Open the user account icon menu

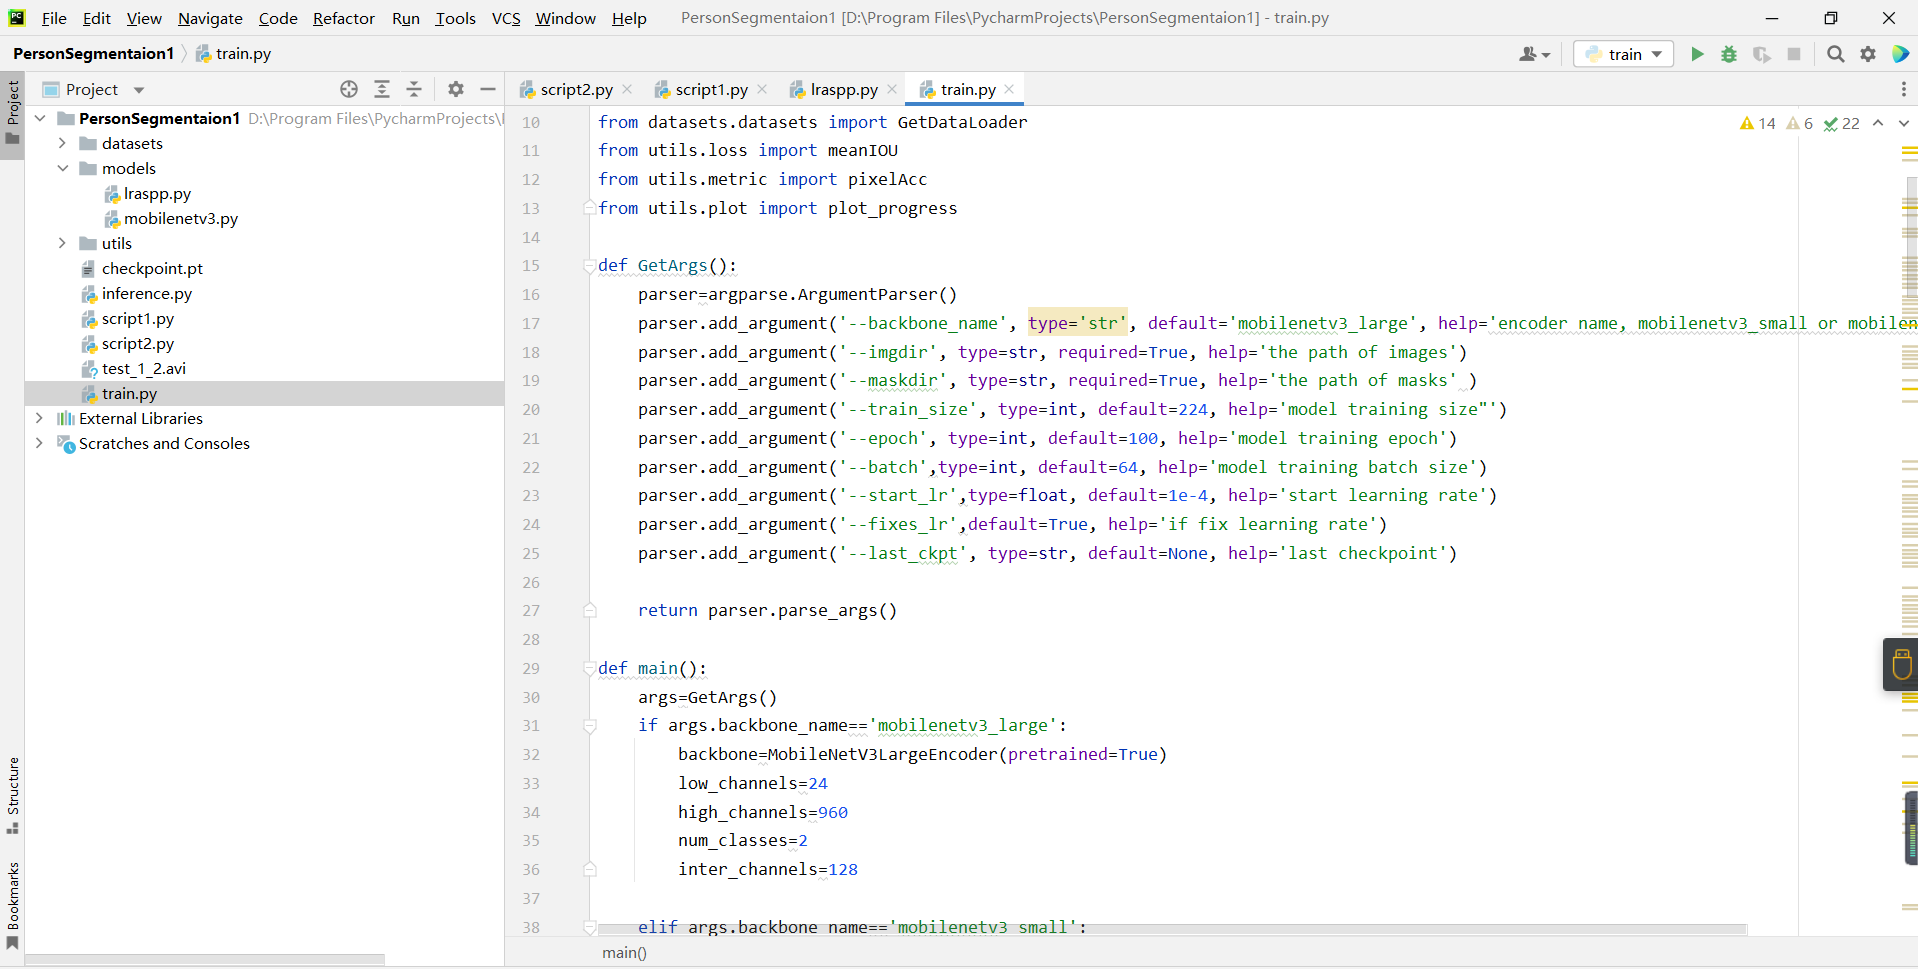click(1534, 54)
